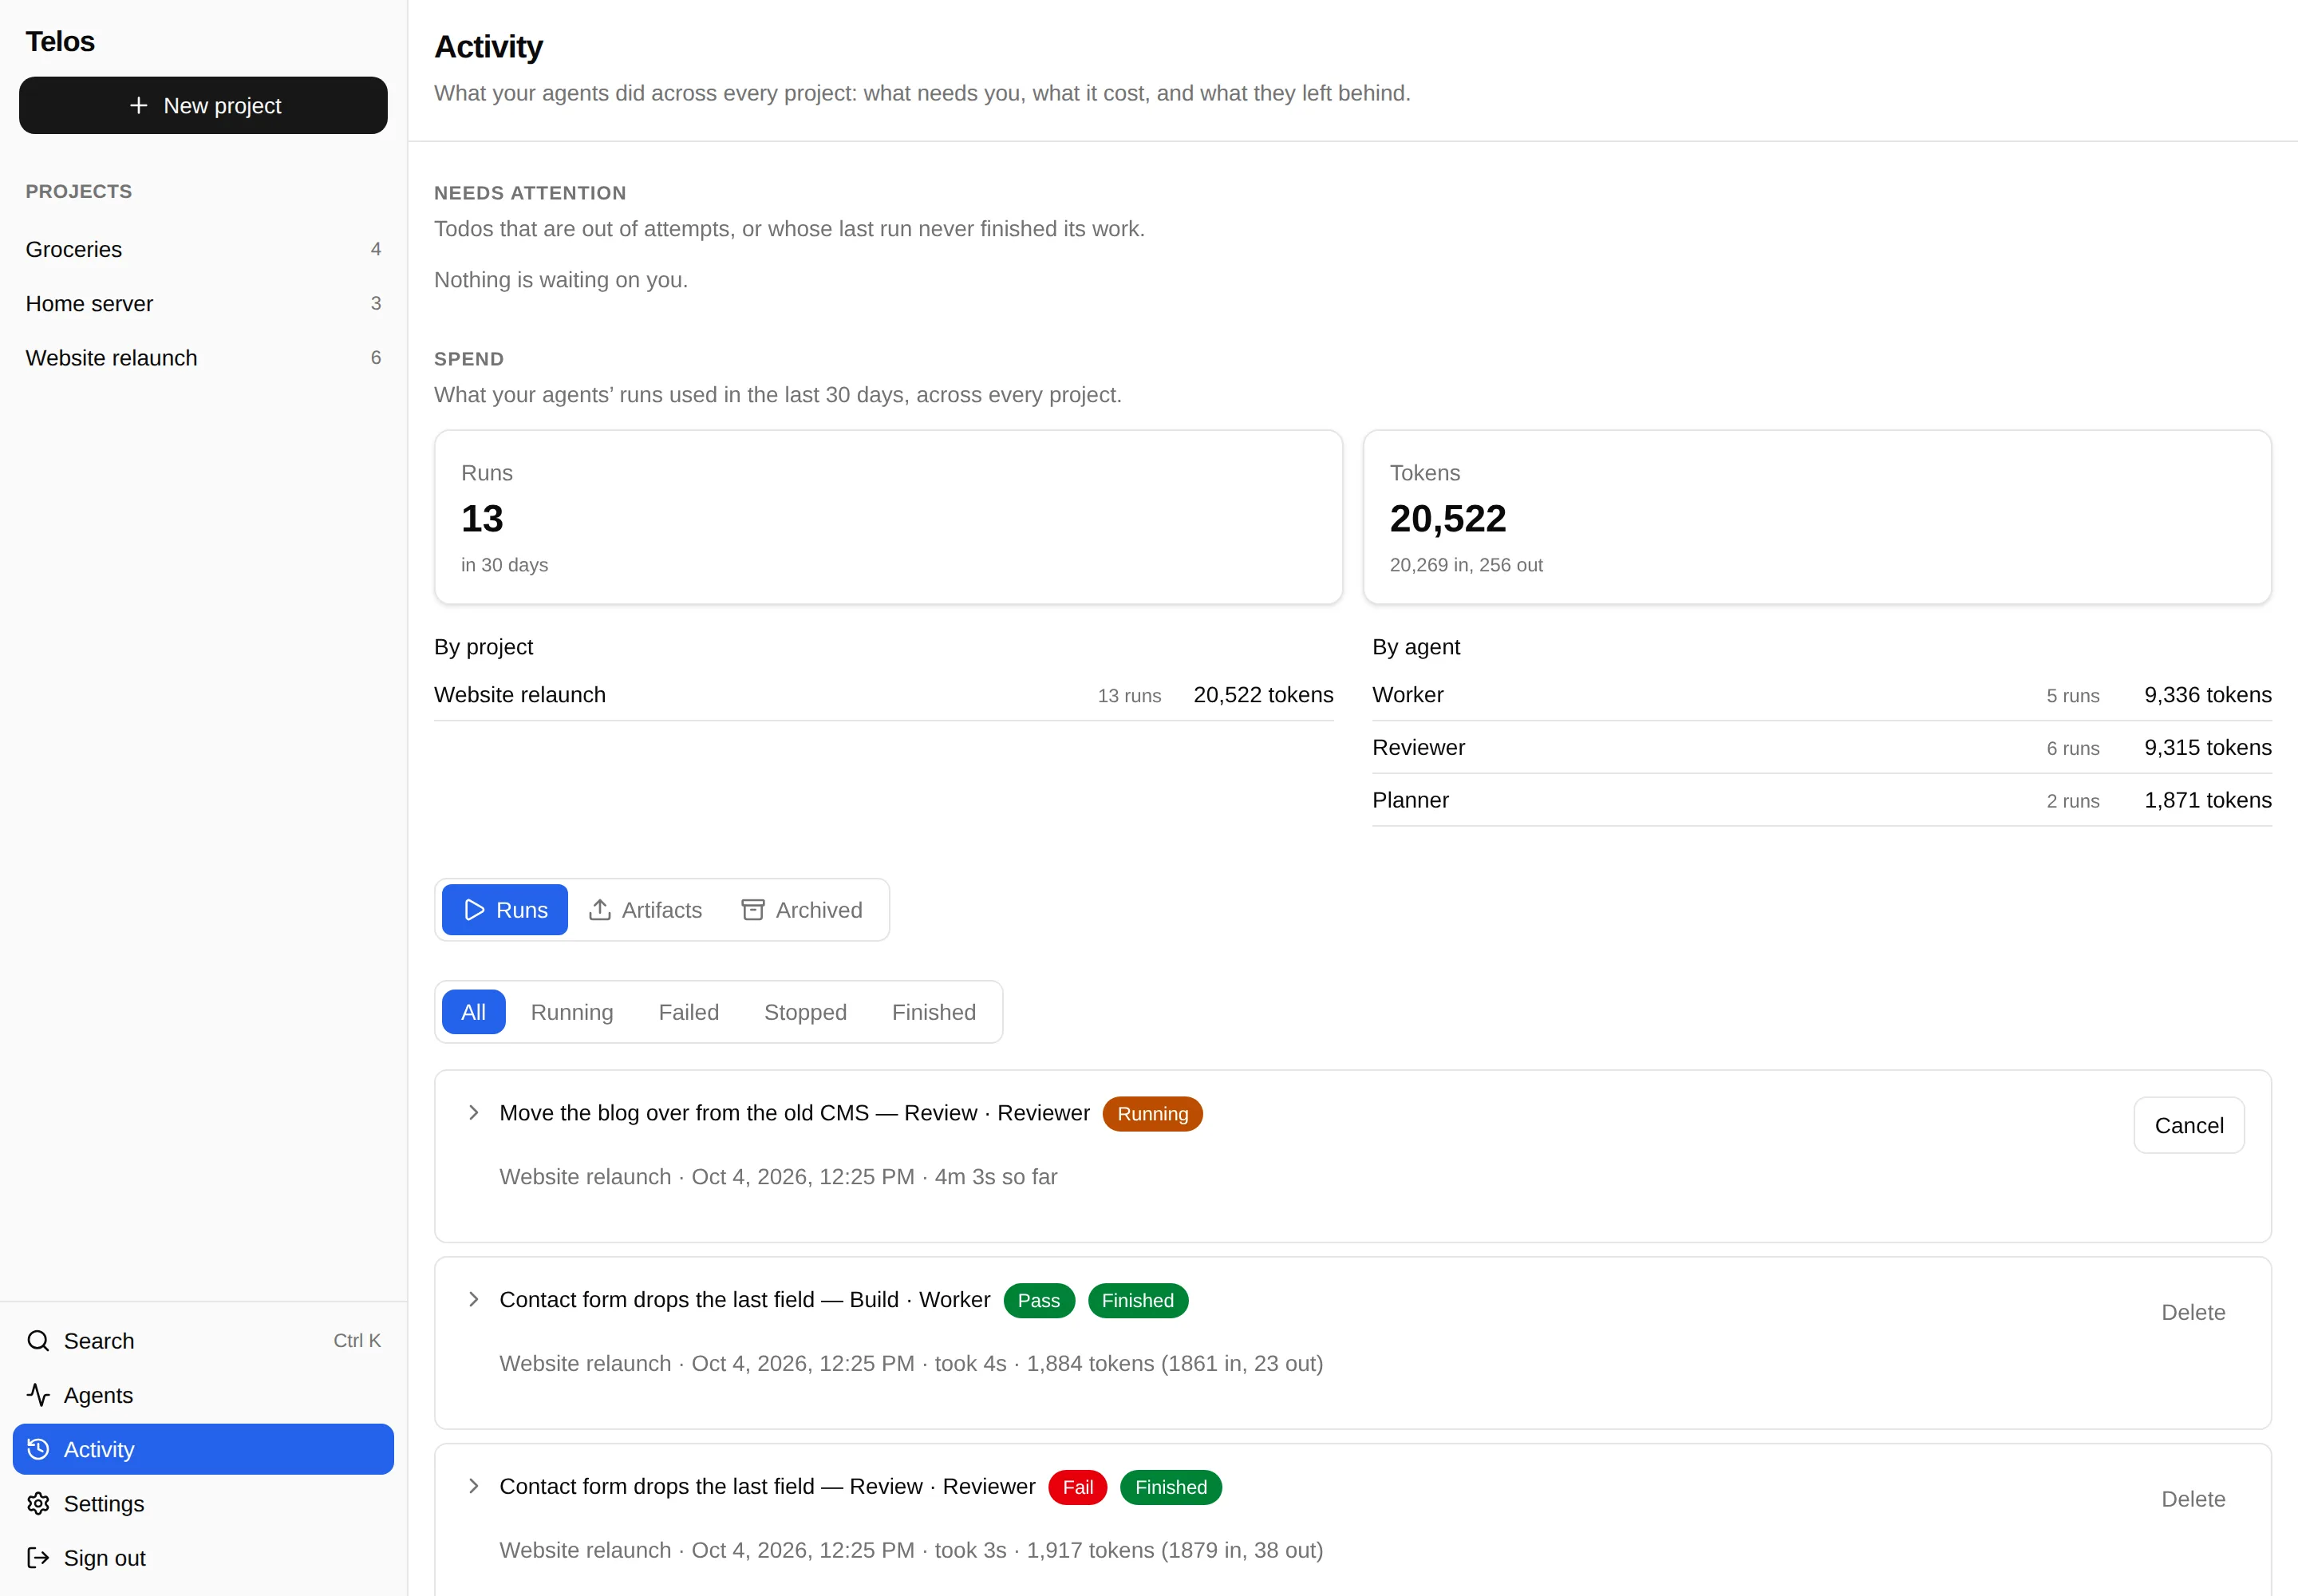Click the Search magnifier icon in sidebar
Image resolution: width=2298 pixels, height=1596 pixels.
coord(38,1341)
